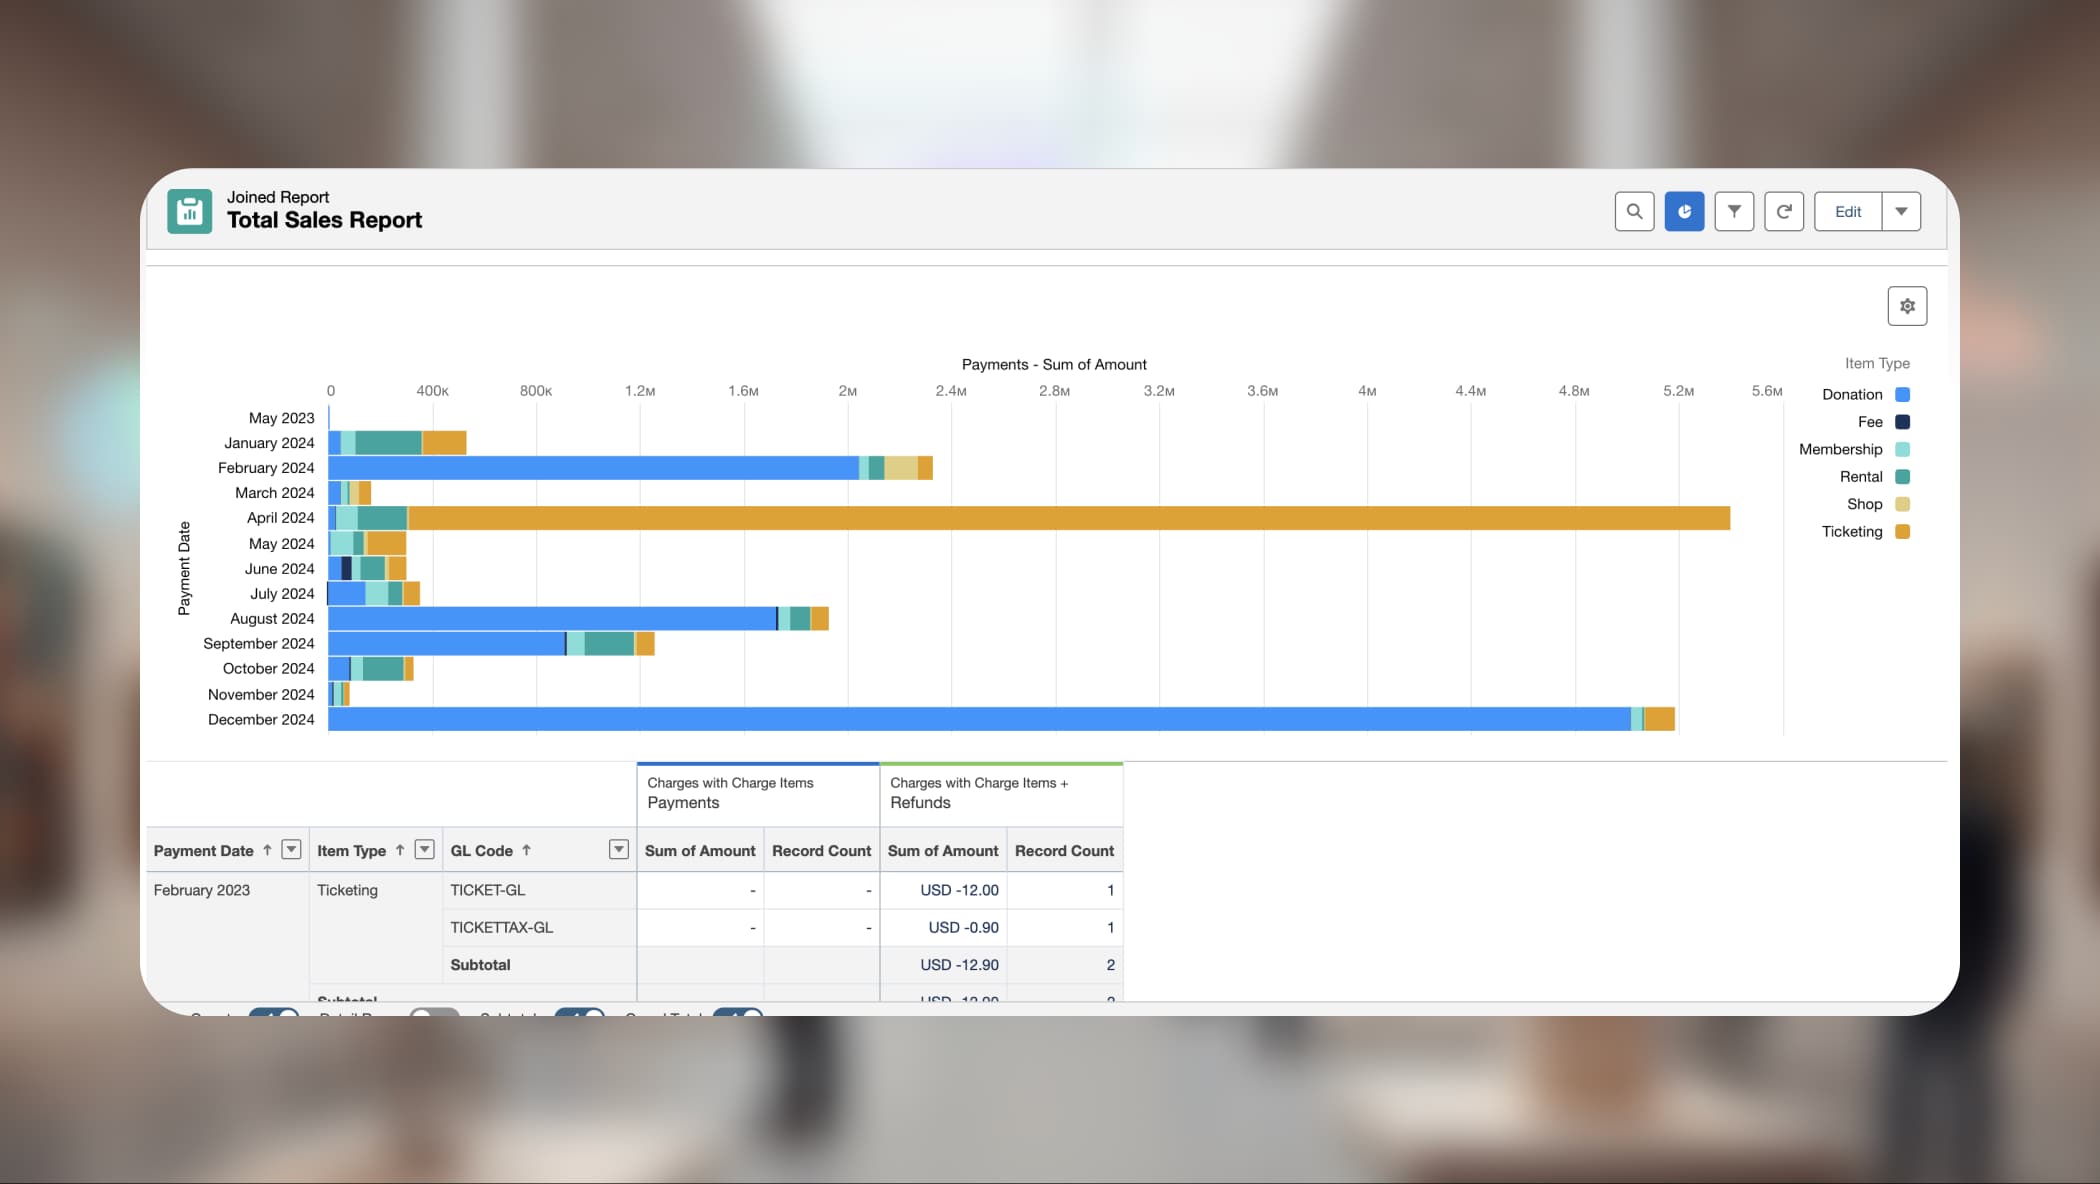Click the Total Sales Report title link

coord(325,219)
